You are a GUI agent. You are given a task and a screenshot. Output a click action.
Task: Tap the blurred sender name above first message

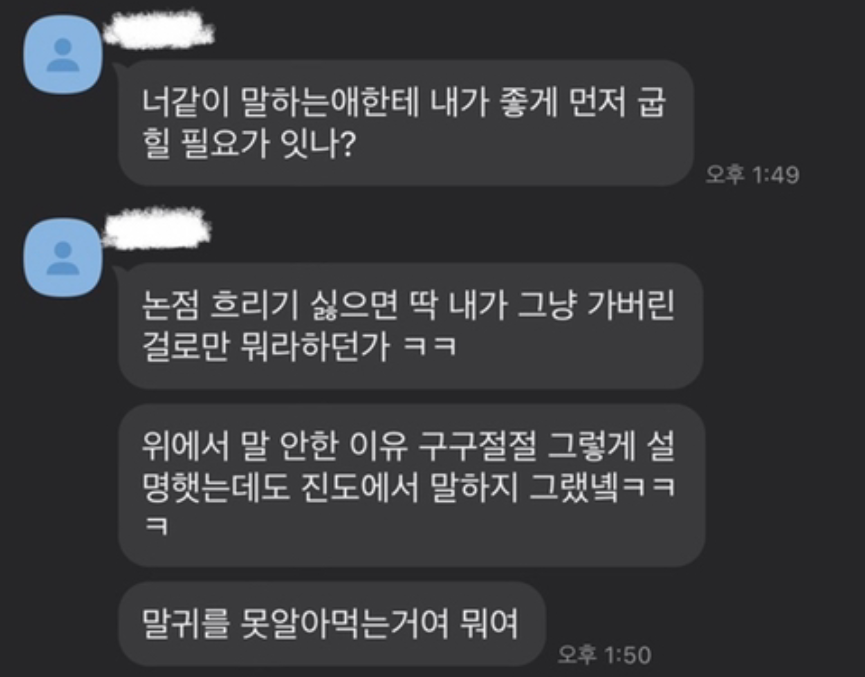click(159, 29)
